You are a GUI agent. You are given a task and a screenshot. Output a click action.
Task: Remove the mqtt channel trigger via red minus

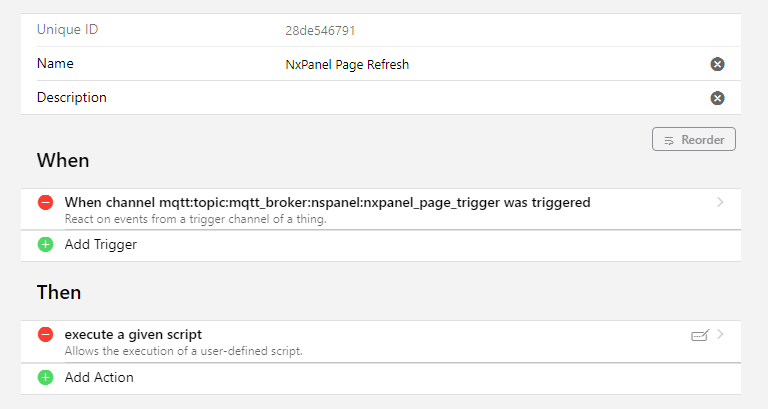coord(46,202)
